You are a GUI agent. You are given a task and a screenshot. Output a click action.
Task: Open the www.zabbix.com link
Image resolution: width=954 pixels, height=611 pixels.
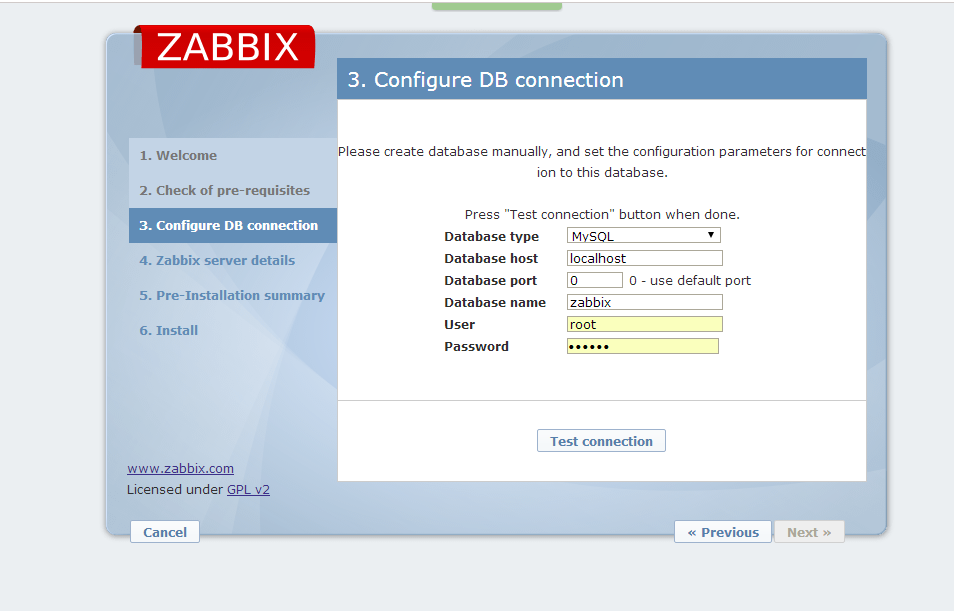pyautogui.click(x=180, y=469)
